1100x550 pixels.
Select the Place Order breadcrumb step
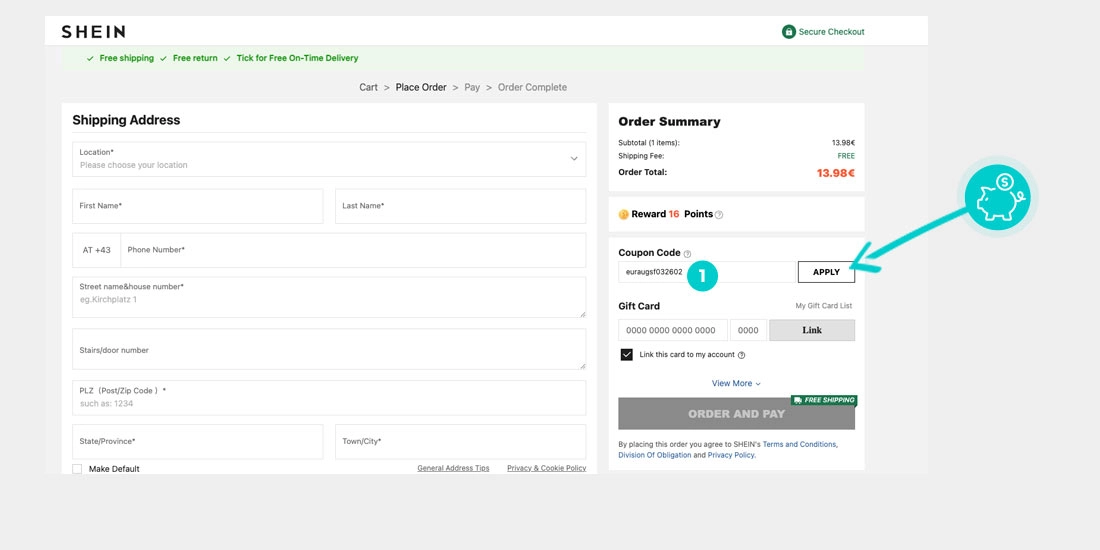[x=421, y=88]
